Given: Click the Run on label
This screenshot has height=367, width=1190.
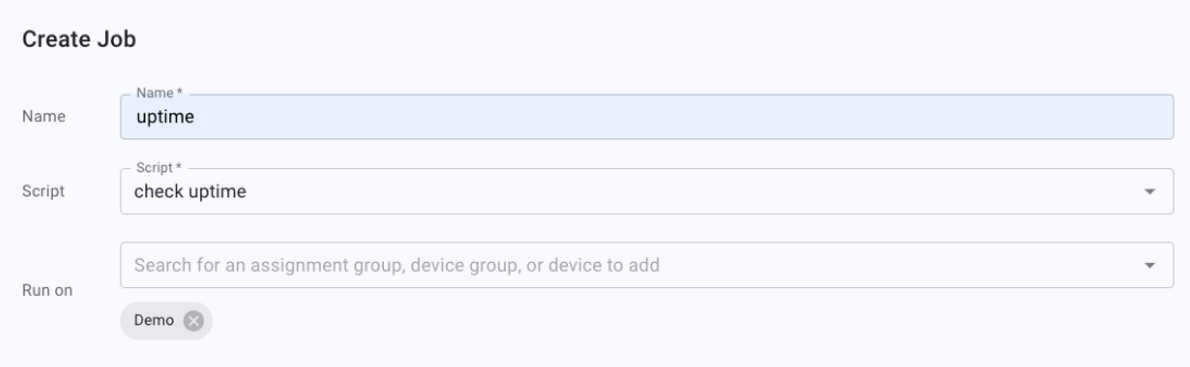Looking at the screenshot, I should pyautogui.click(x=47, y=290).
